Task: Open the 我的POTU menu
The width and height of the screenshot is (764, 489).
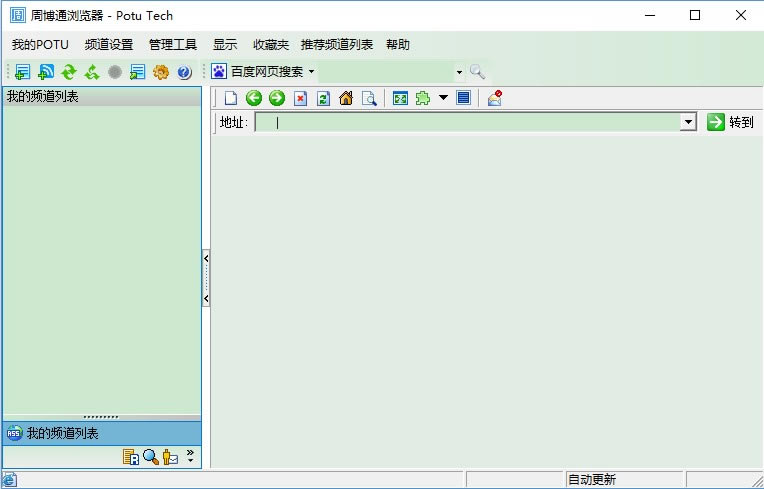Action: [40, 45]
